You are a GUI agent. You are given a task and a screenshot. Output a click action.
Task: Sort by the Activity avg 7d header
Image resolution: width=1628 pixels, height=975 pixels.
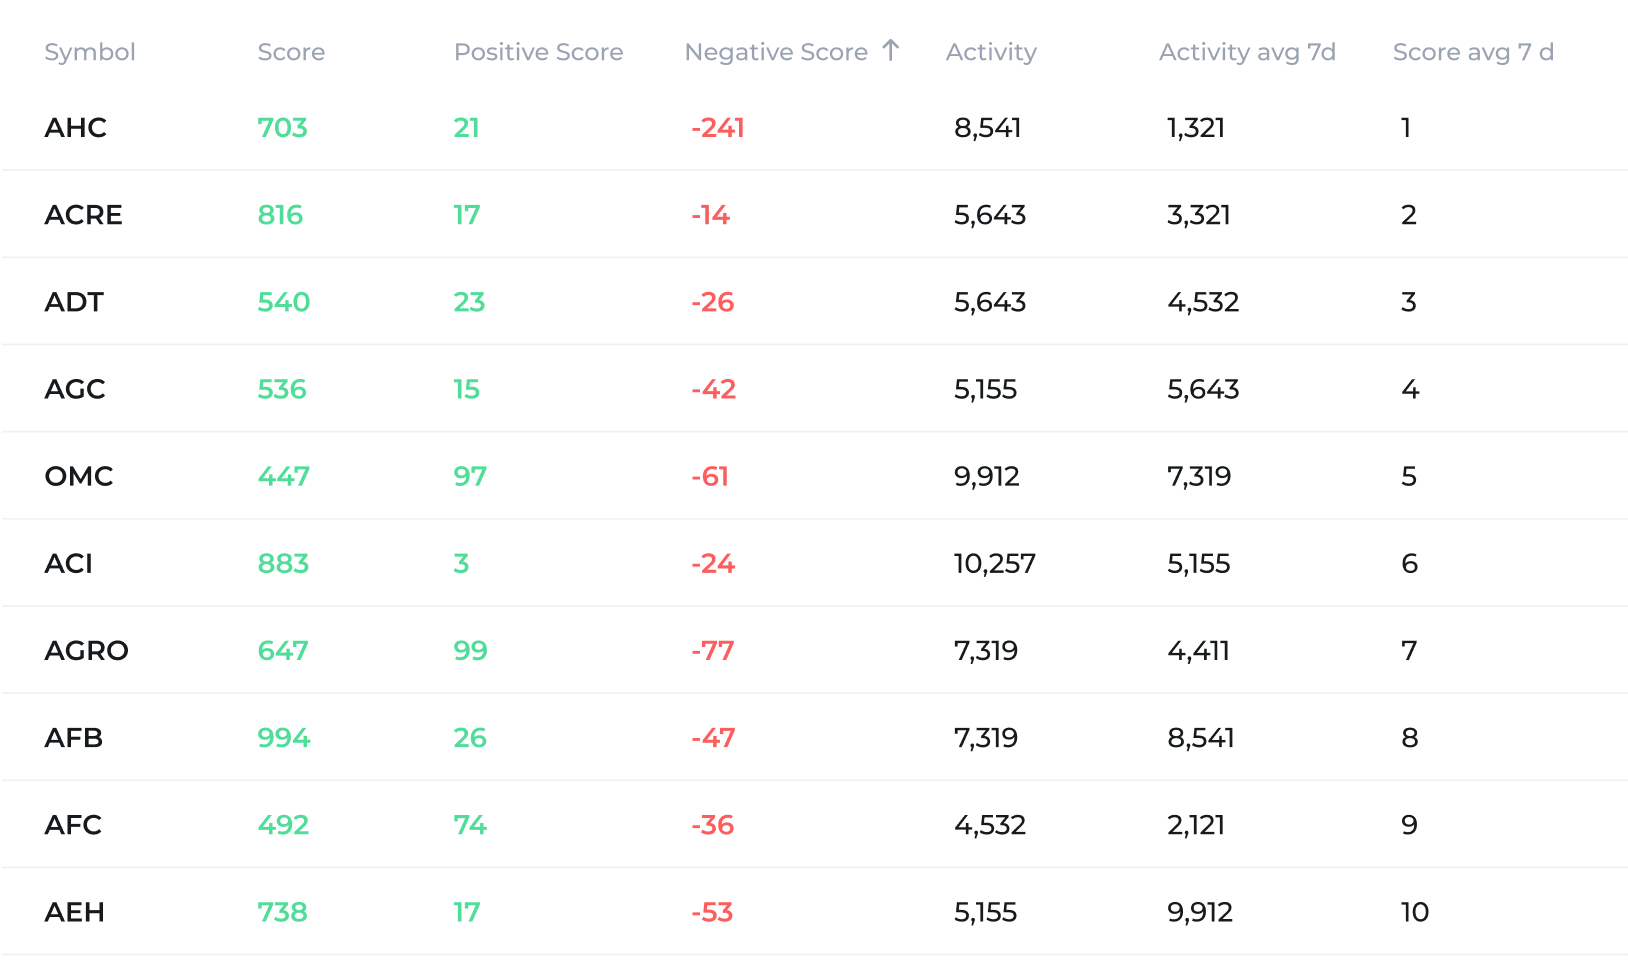click(1247, 52)
